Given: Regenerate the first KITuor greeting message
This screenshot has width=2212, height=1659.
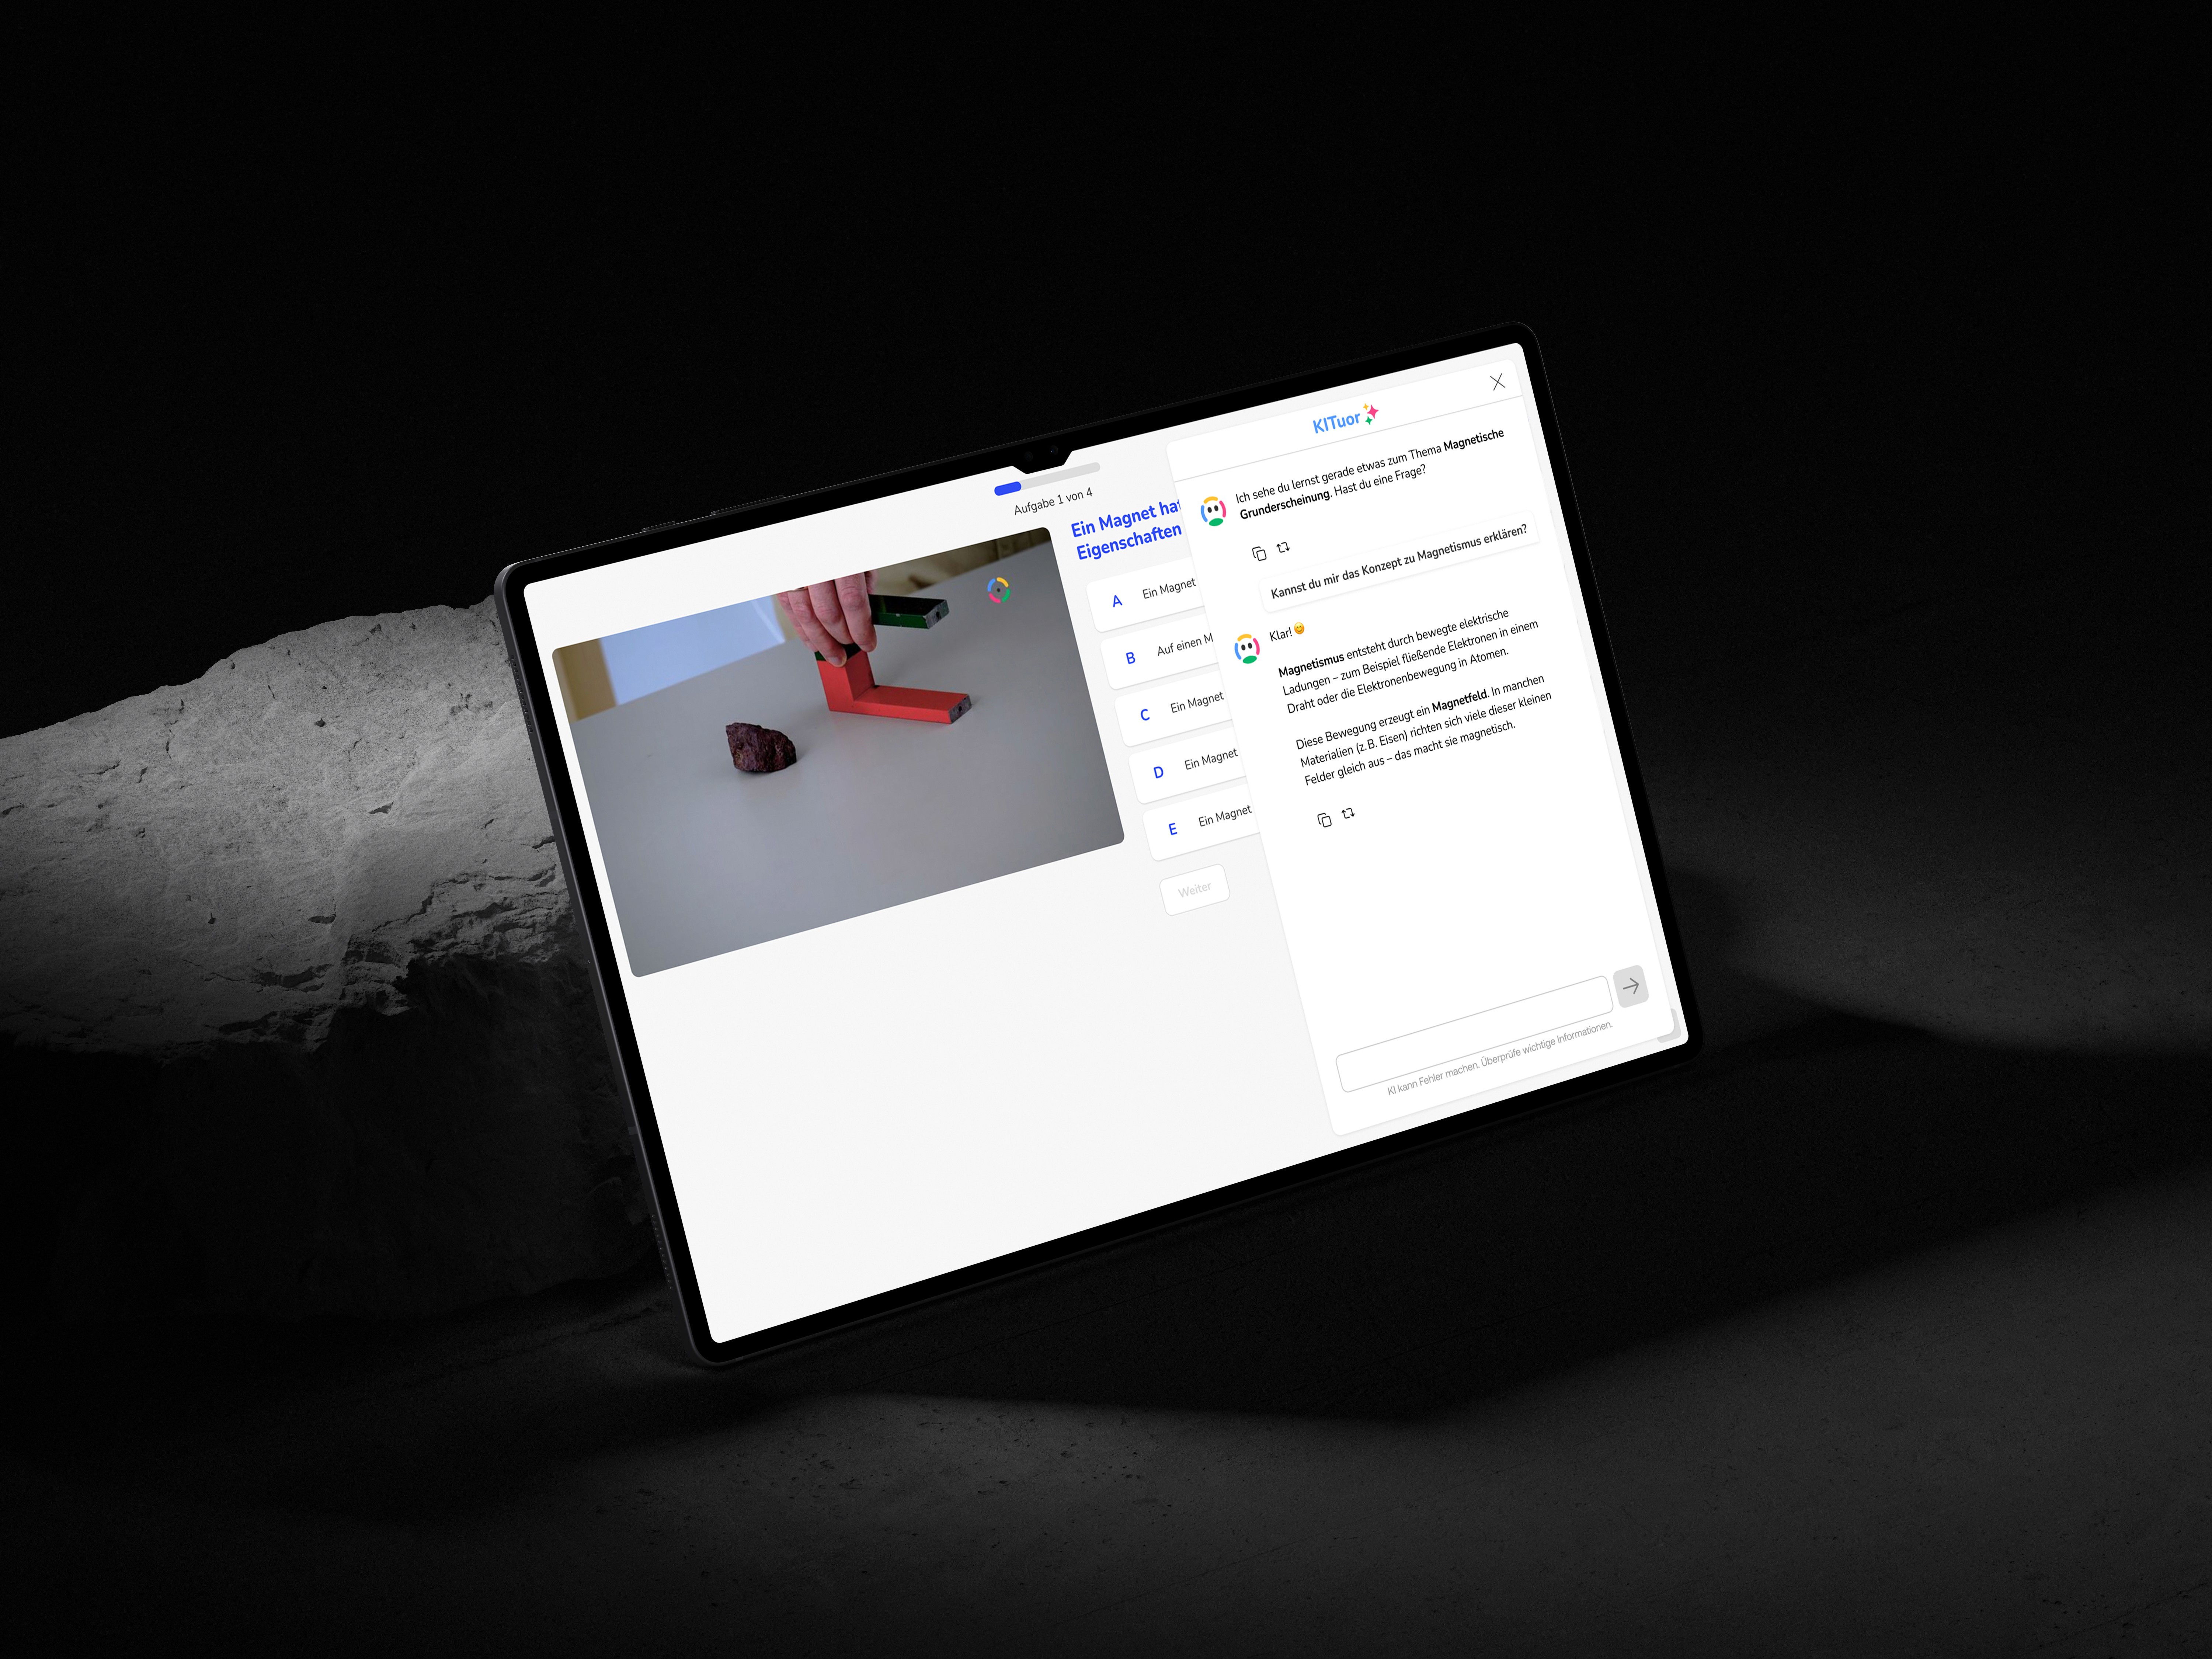Looking at the screenshot, I should [1283, 547].
